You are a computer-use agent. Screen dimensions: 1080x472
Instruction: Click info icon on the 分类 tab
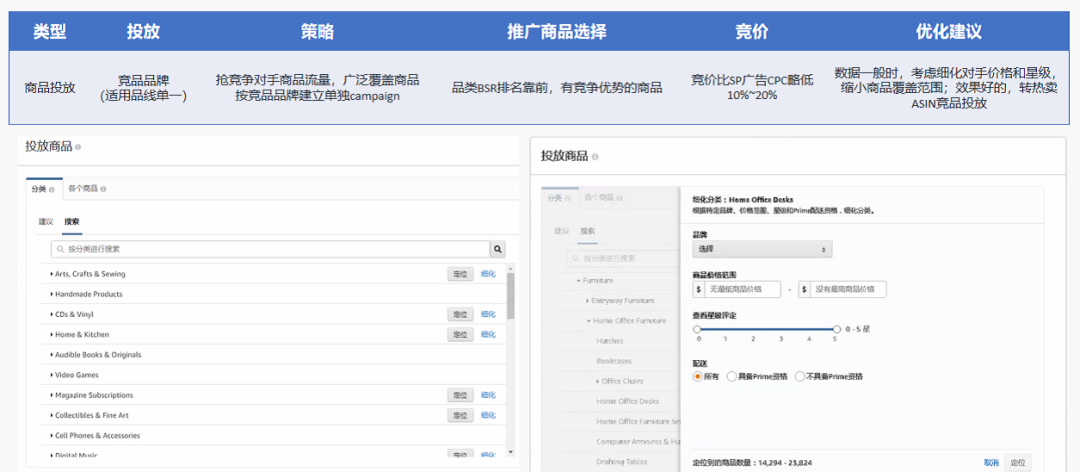[x=51, y=189]
